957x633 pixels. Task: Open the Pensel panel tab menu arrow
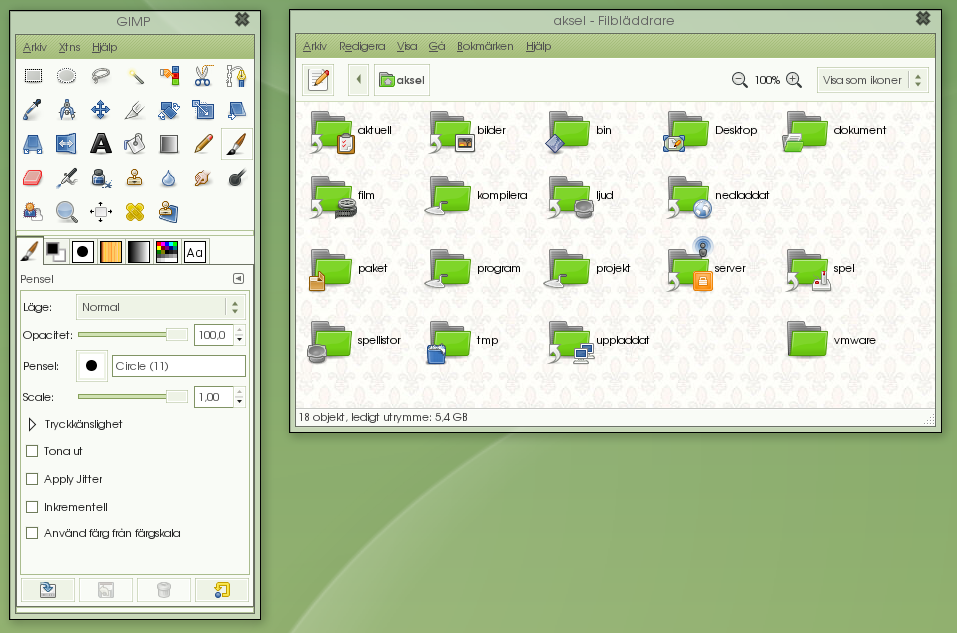tap(239, 278)
